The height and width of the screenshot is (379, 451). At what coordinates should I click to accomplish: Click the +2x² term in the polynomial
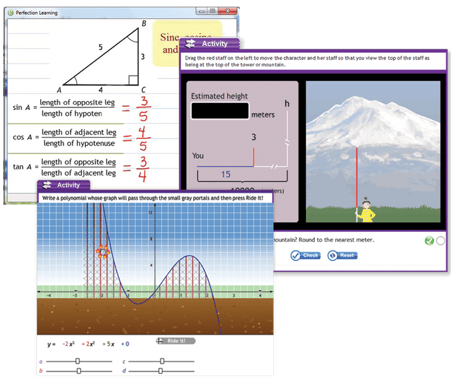point(88,344)
